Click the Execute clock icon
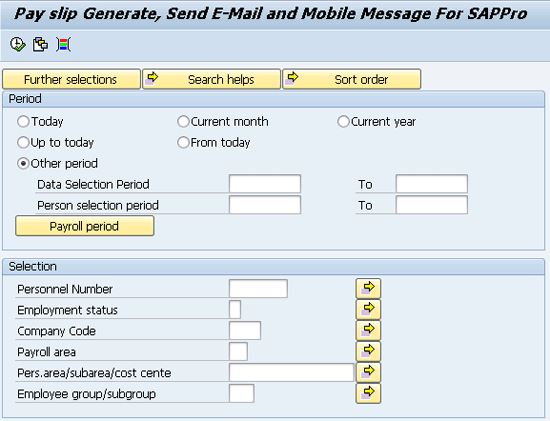The width and height of the screenshot is (550, 421). tap(18, 45)
